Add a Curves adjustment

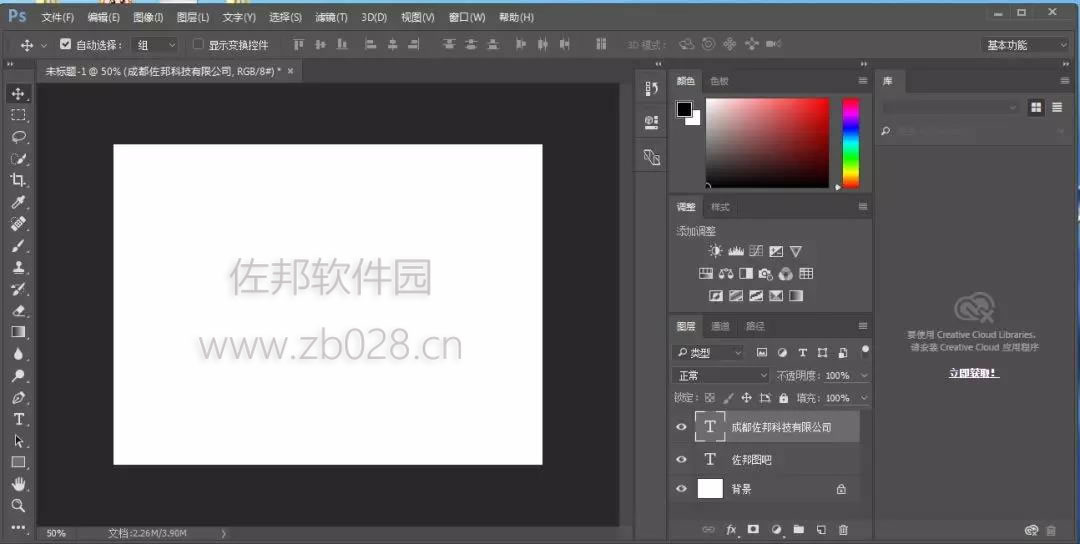(756, 251)
